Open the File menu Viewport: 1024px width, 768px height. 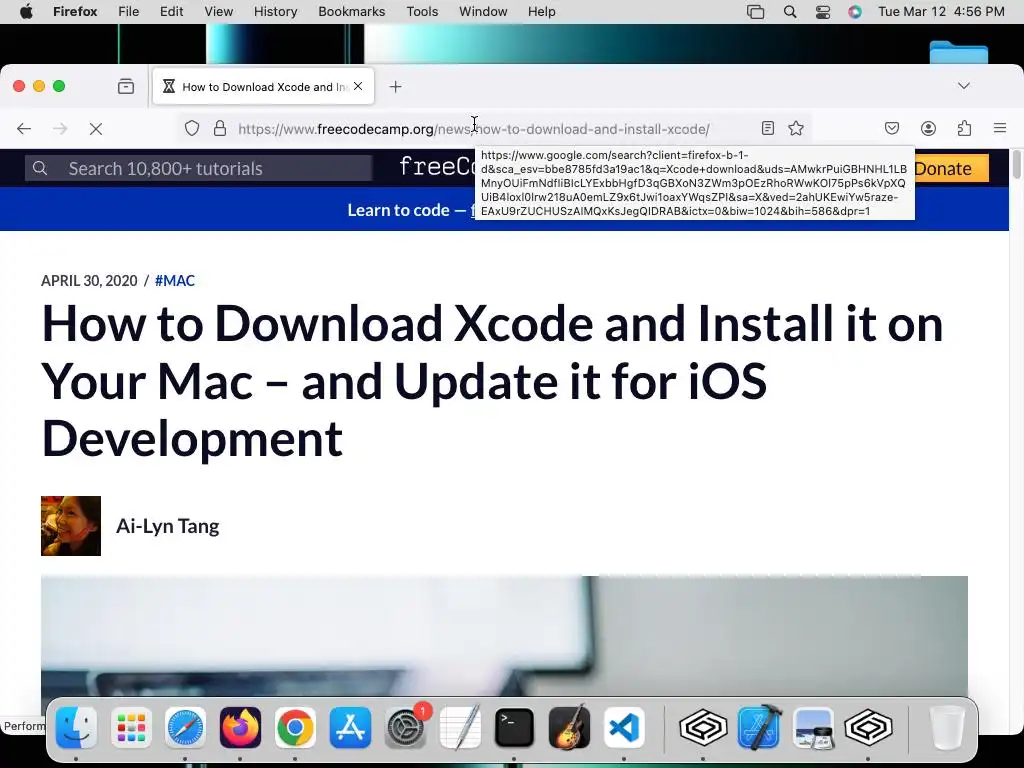pos(129,11)
